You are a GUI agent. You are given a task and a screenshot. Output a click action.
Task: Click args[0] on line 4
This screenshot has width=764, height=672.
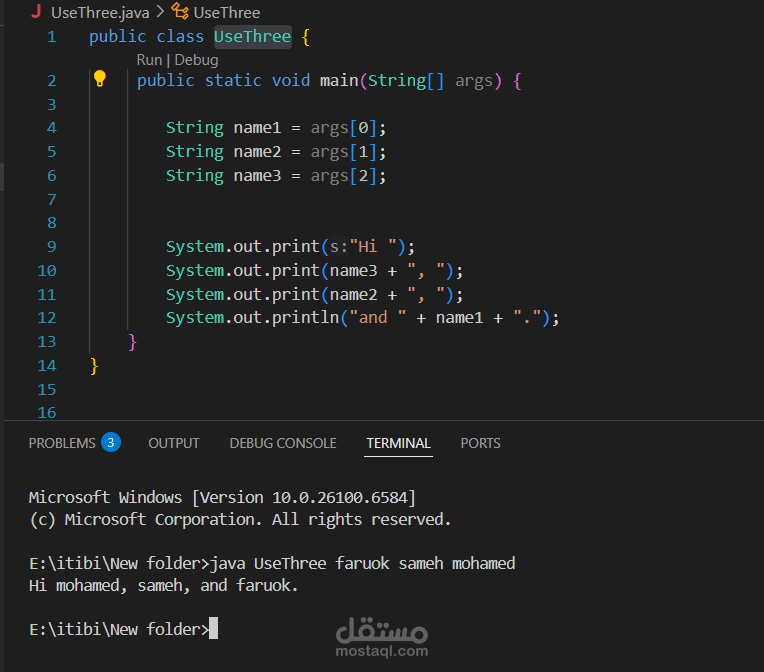(344, 128)
